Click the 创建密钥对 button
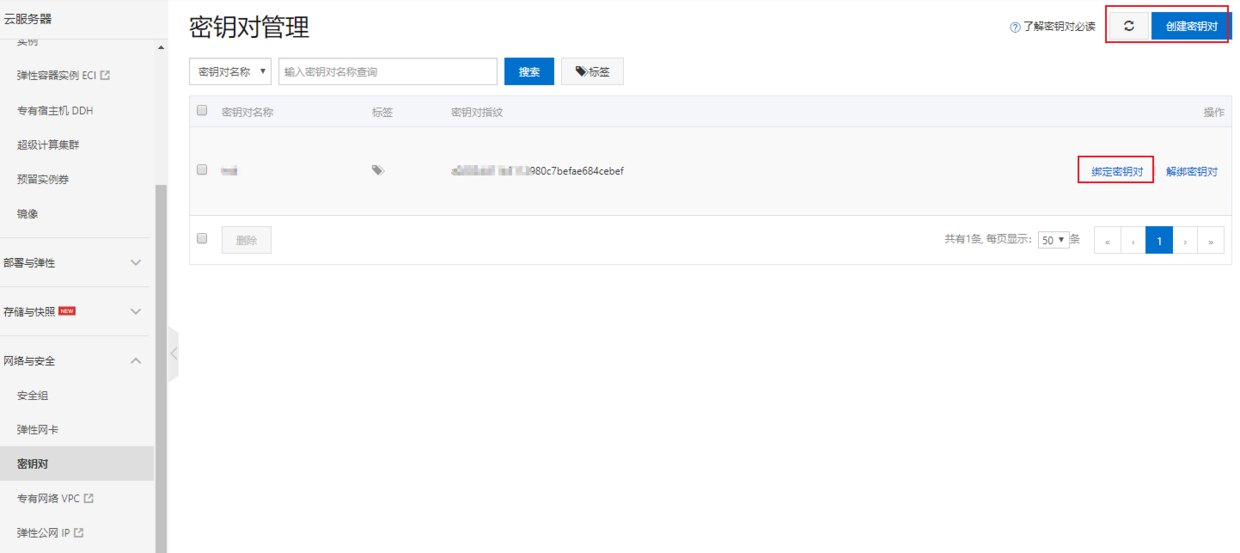This screenshot has width=1240, height=553. click(1191, 26)
